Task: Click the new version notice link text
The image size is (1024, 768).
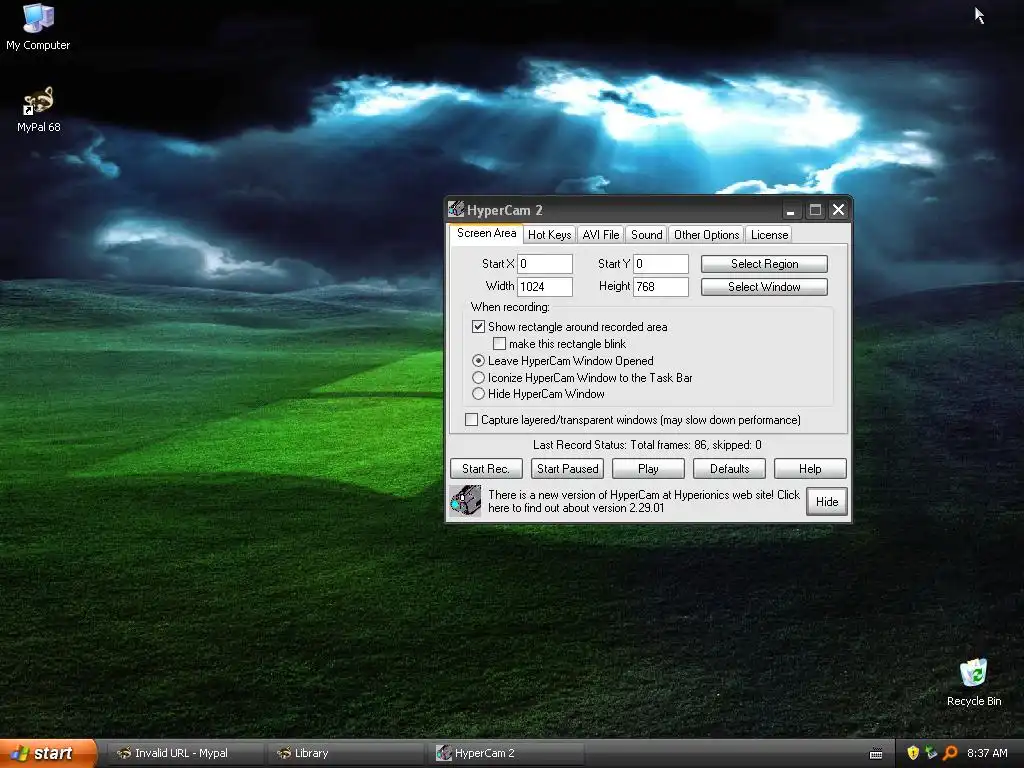Action: click(x=644, y=501)
